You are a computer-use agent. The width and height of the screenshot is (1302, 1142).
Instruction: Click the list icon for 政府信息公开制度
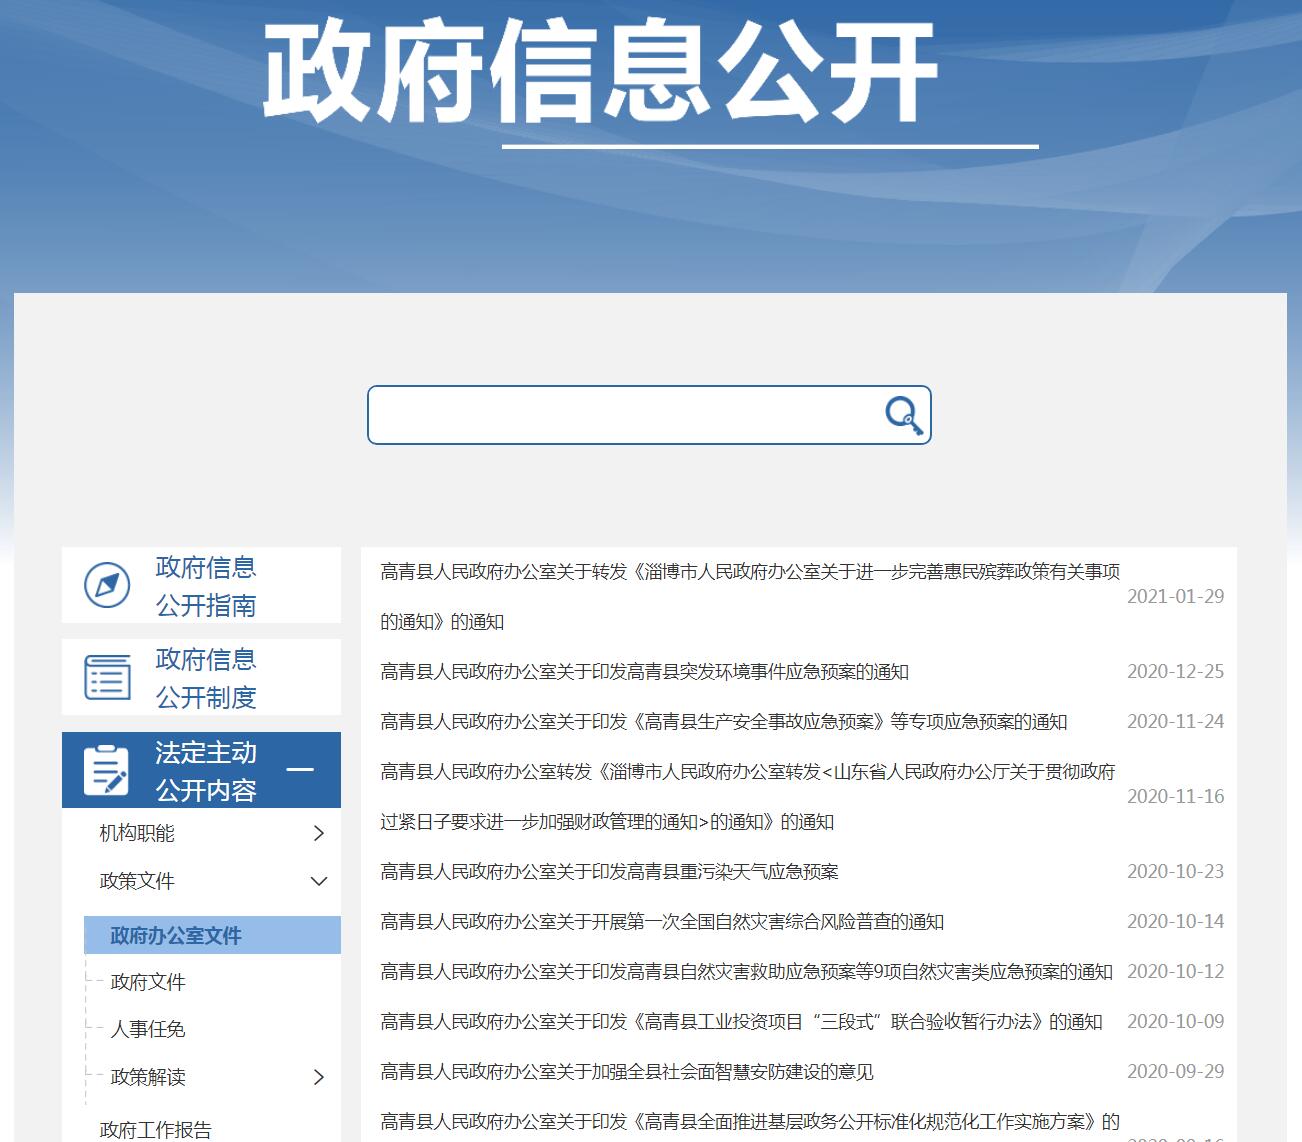pyautogui.click(x=107, y=677)
